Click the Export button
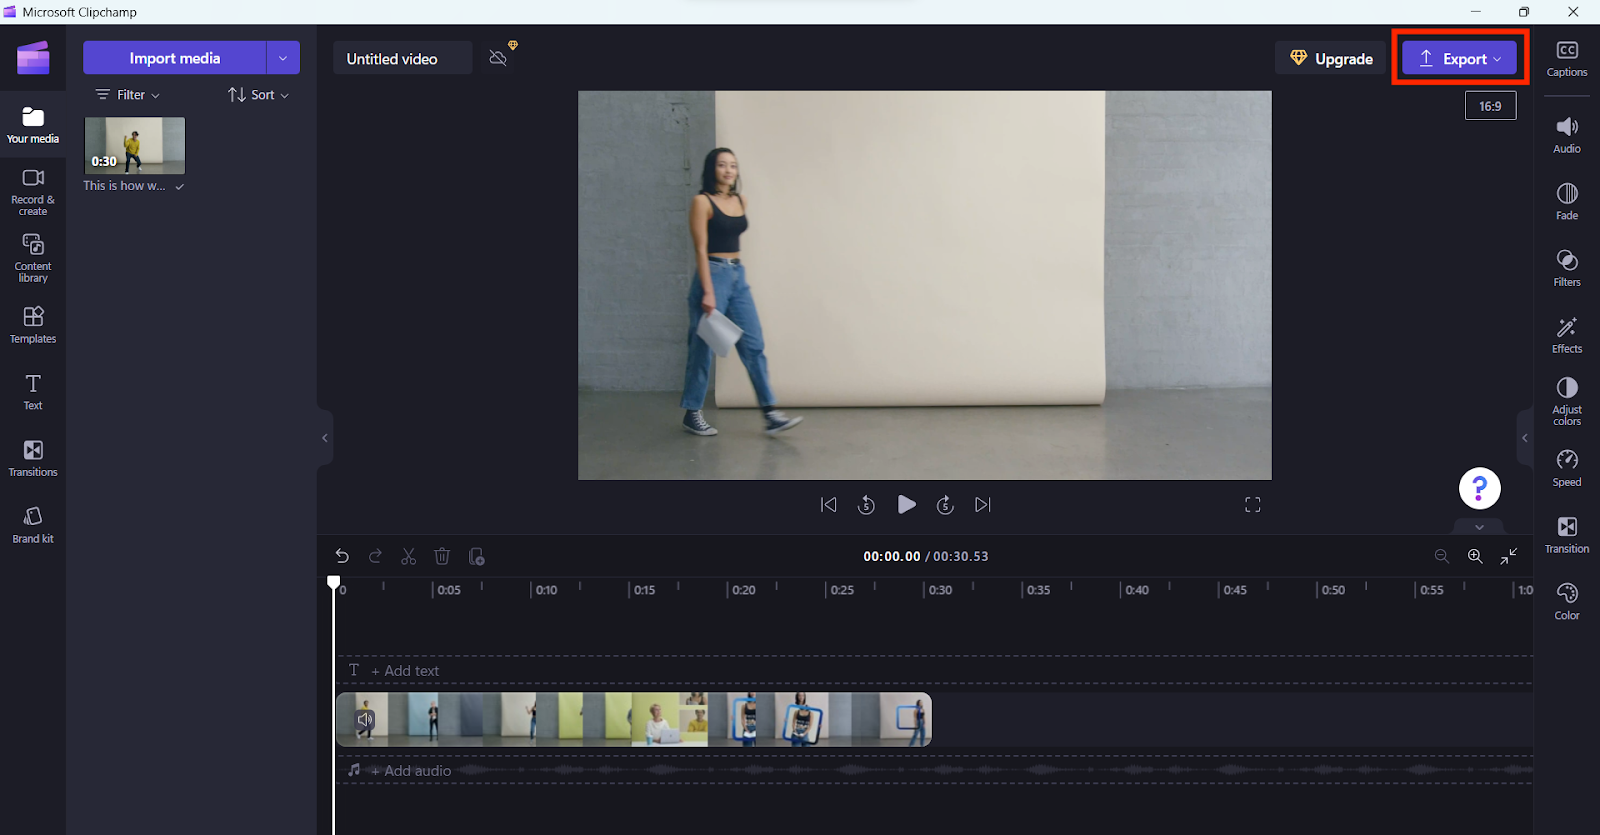Screen dimensions: 1600x835 click(x=1459, y=59)
